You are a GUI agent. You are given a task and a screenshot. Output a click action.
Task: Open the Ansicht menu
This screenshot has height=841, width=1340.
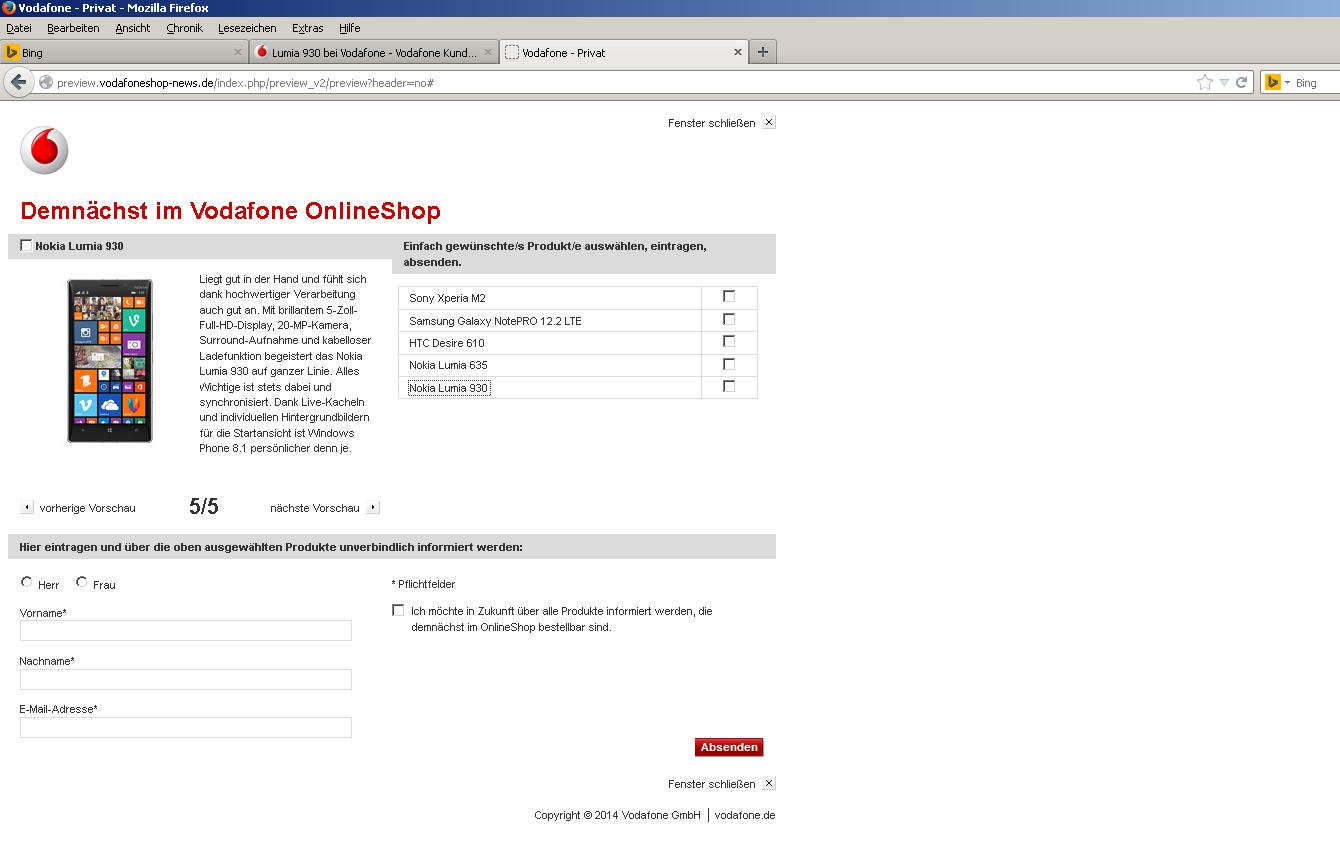(x=133, y=28)
